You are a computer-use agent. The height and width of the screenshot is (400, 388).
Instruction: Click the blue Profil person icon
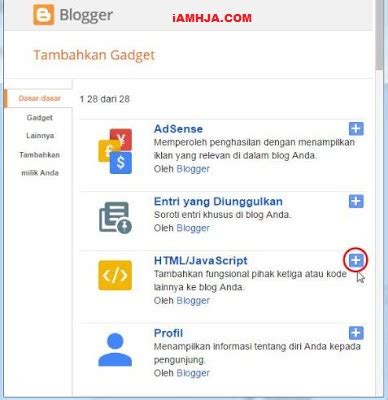coord(115,350)
